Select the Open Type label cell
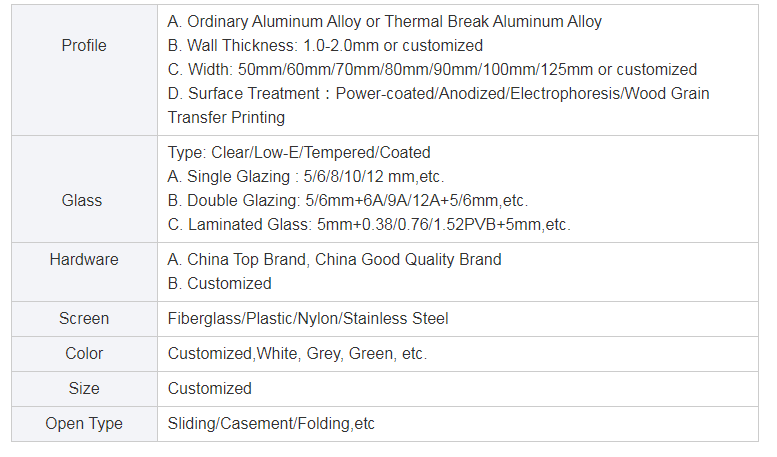 coord(84,424)
